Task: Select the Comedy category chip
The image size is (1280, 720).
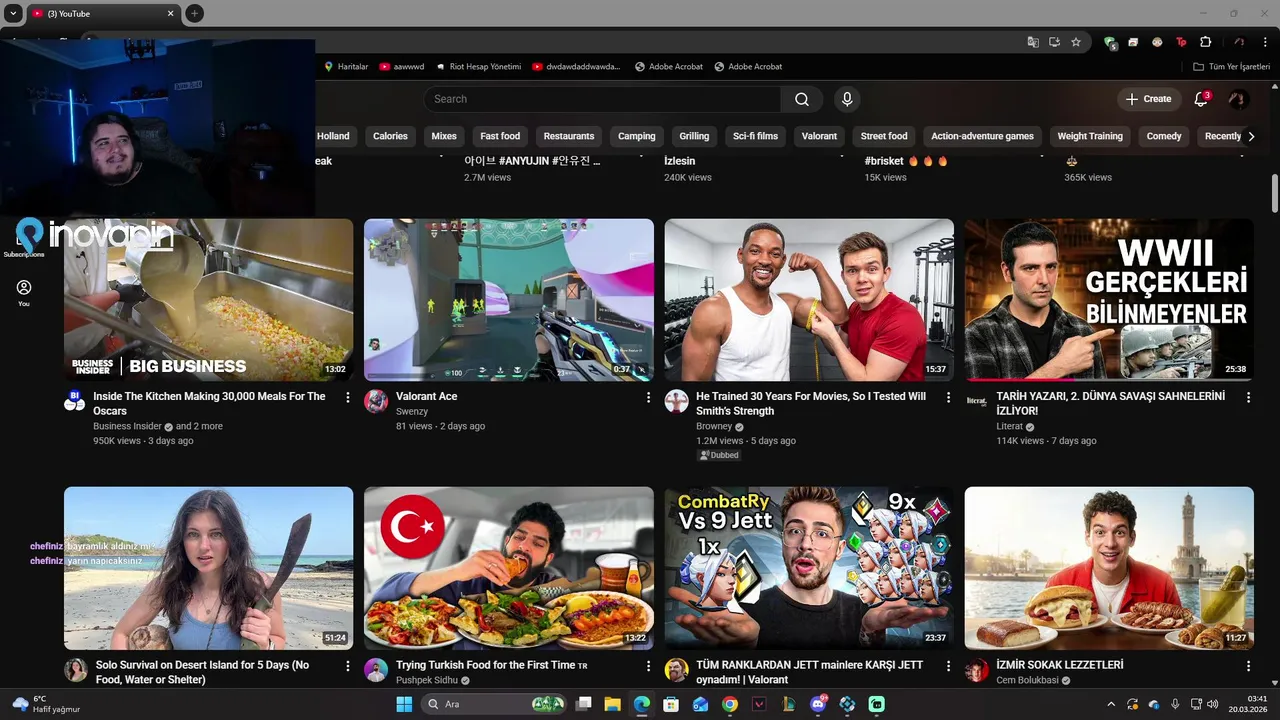Action: (1164, 136)
